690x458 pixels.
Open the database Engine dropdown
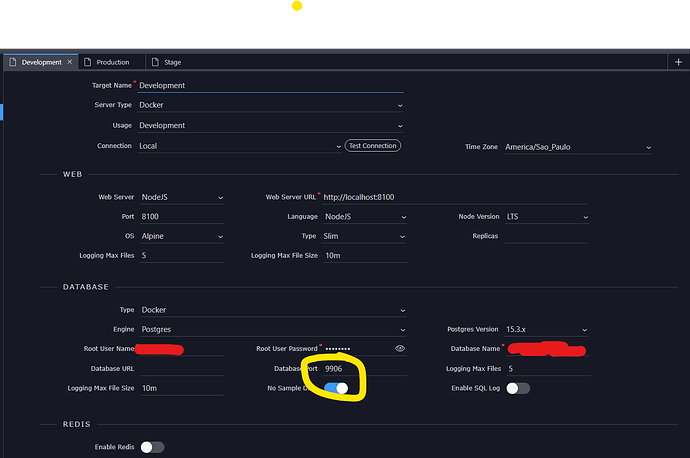point(273,330)
